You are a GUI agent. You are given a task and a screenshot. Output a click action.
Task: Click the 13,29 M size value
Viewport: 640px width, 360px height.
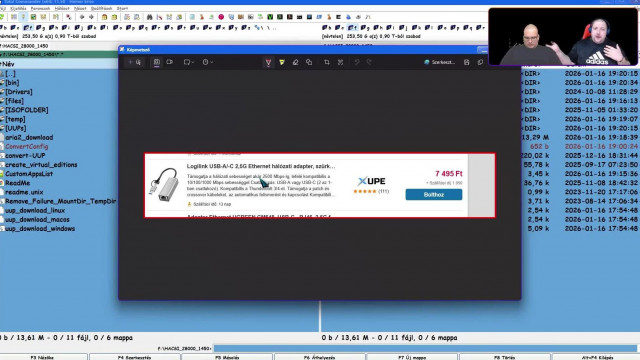point(536,138)
